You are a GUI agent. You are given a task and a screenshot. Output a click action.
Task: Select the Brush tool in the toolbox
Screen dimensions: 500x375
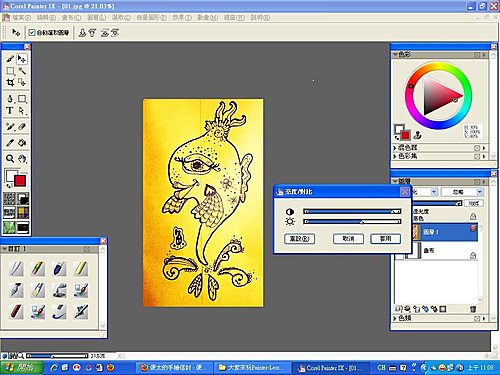click(x=10, y=59)
